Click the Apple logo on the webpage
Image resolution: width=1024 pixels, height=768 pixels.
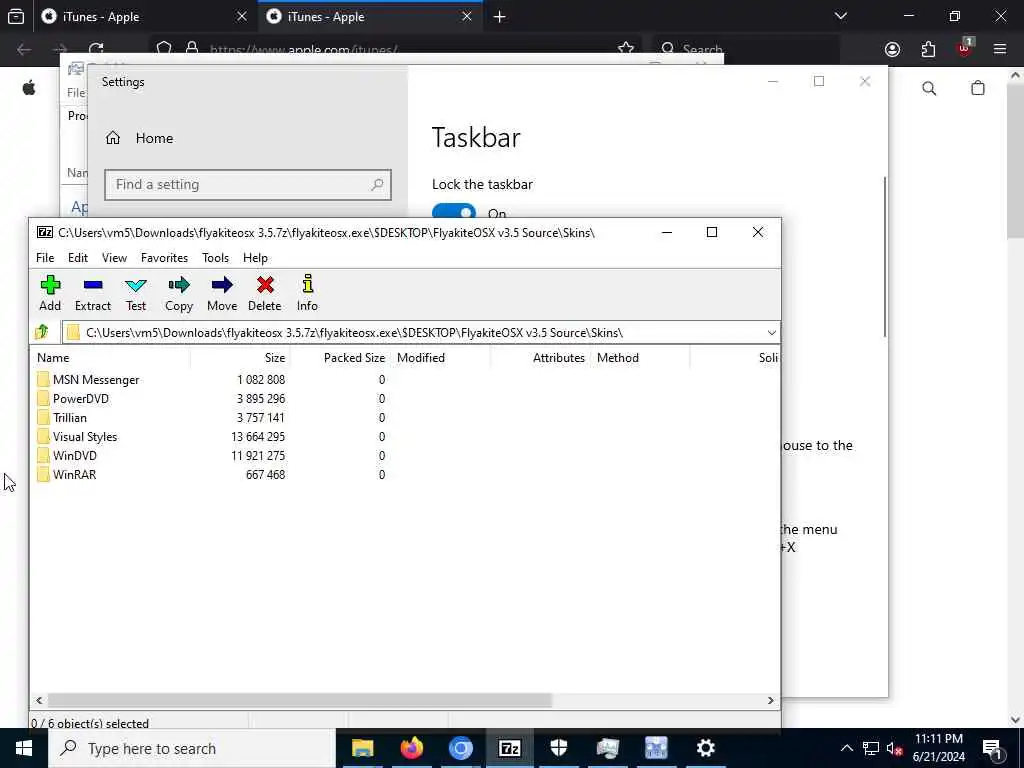29,88
